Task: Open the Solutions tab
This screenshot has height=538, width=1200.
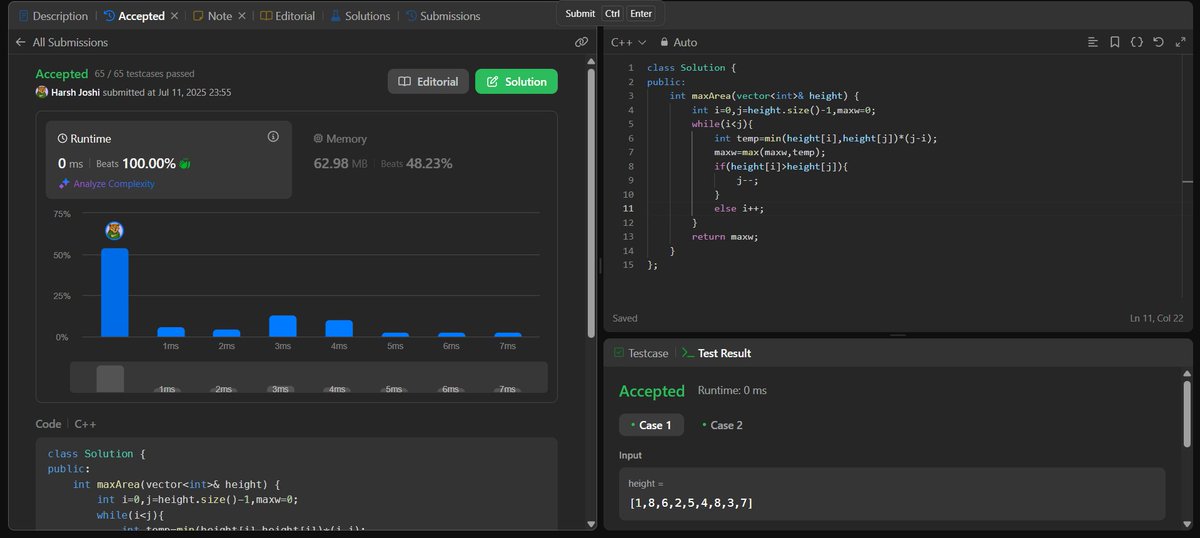Action: 359,16
